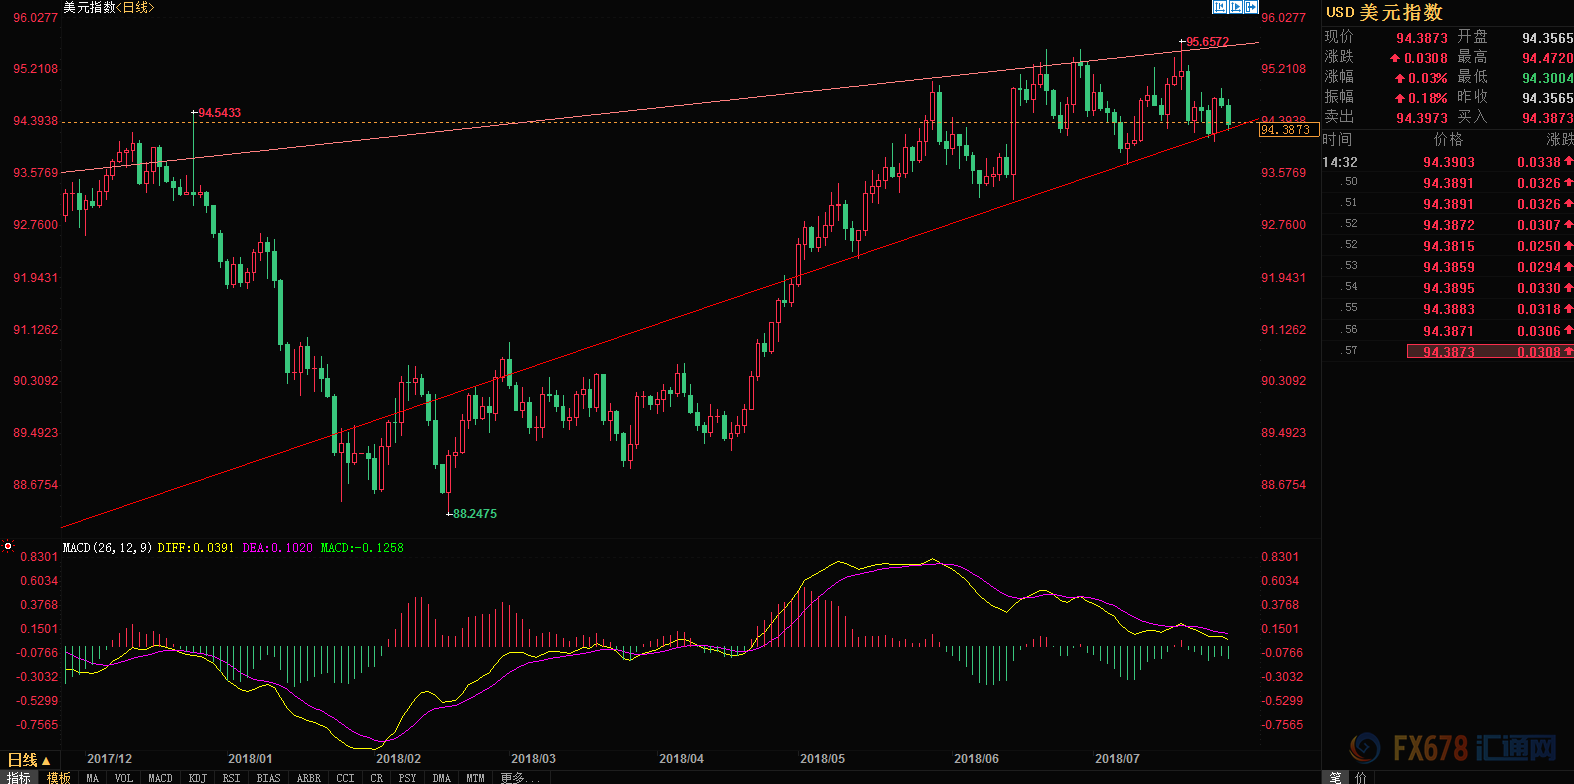Click the 2017/12 date axis label
This screenshot has width=1574, height=784.
pyautogui.click(x=109, y=759)
